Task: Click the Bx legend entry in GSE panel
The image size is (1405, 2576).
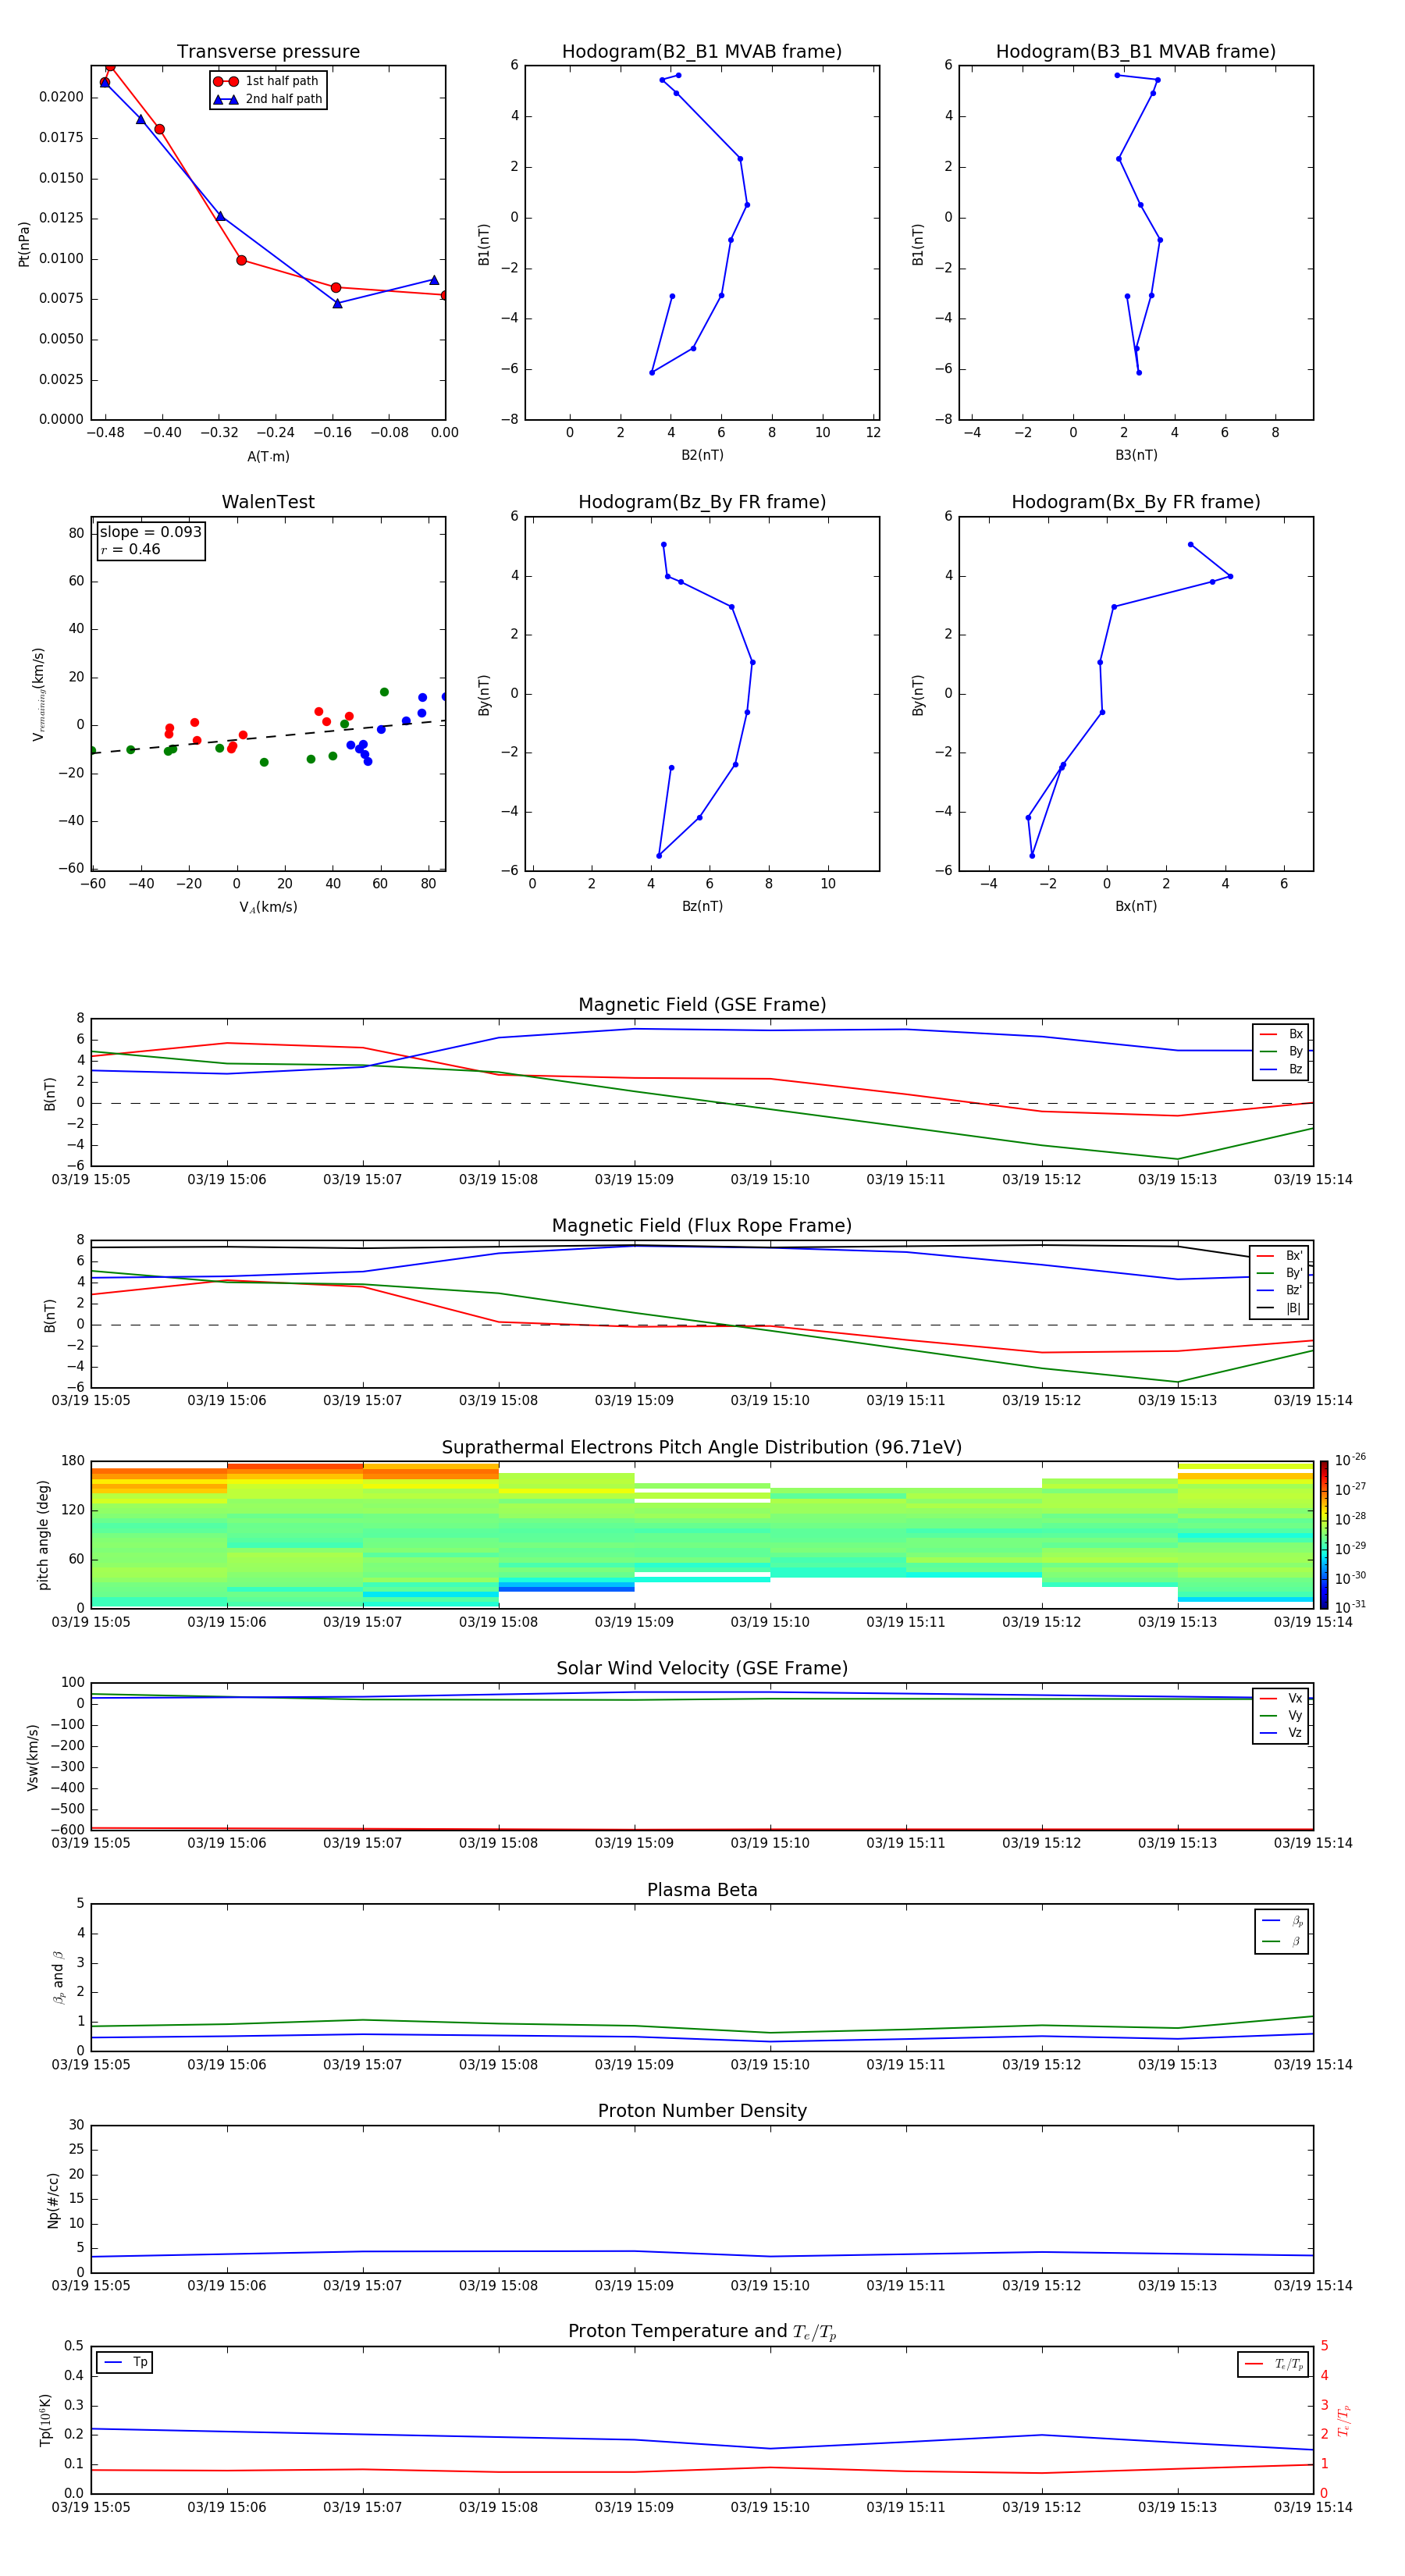Action: 1281,1034
